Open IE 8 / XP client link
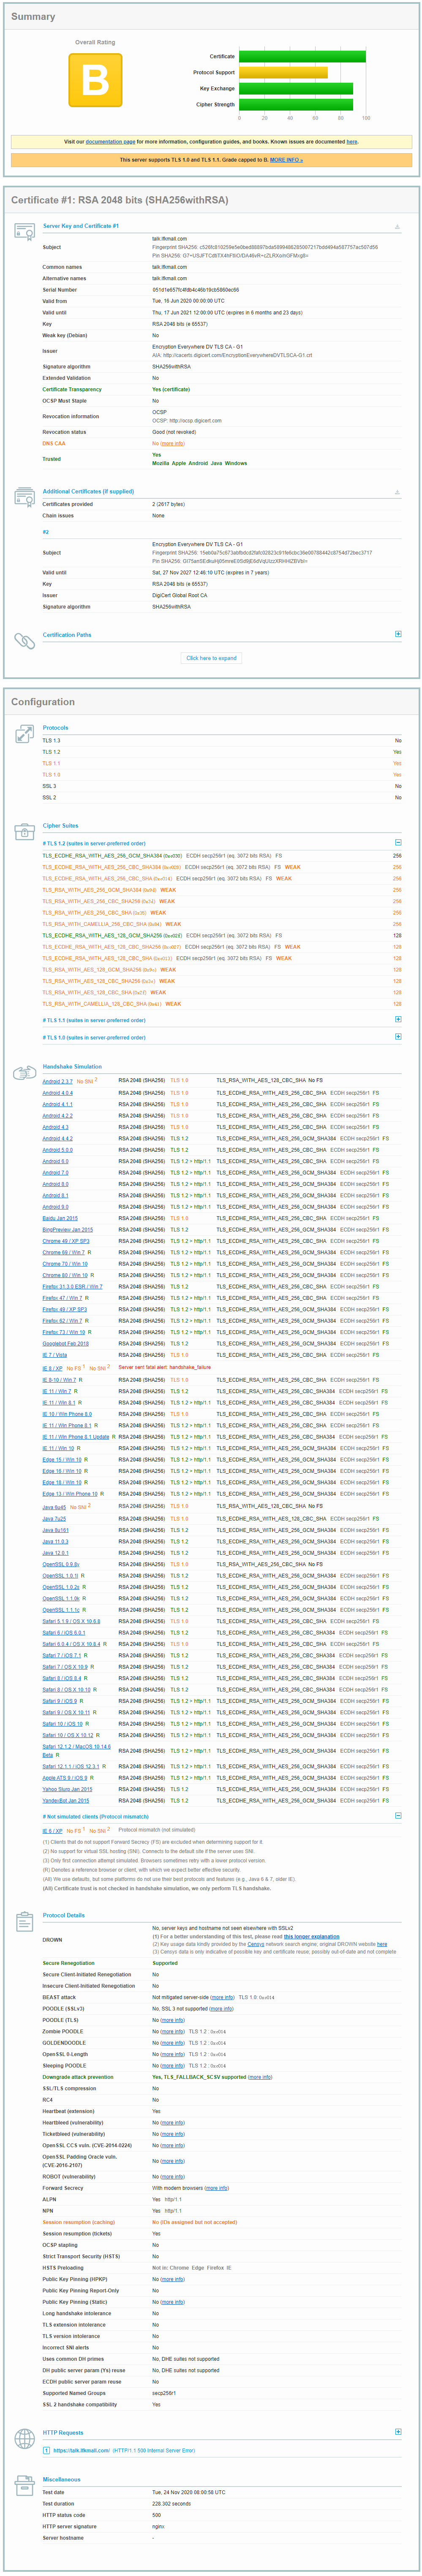The width and height of the screenshot is (422, 2576). (x=52, y=1369)
